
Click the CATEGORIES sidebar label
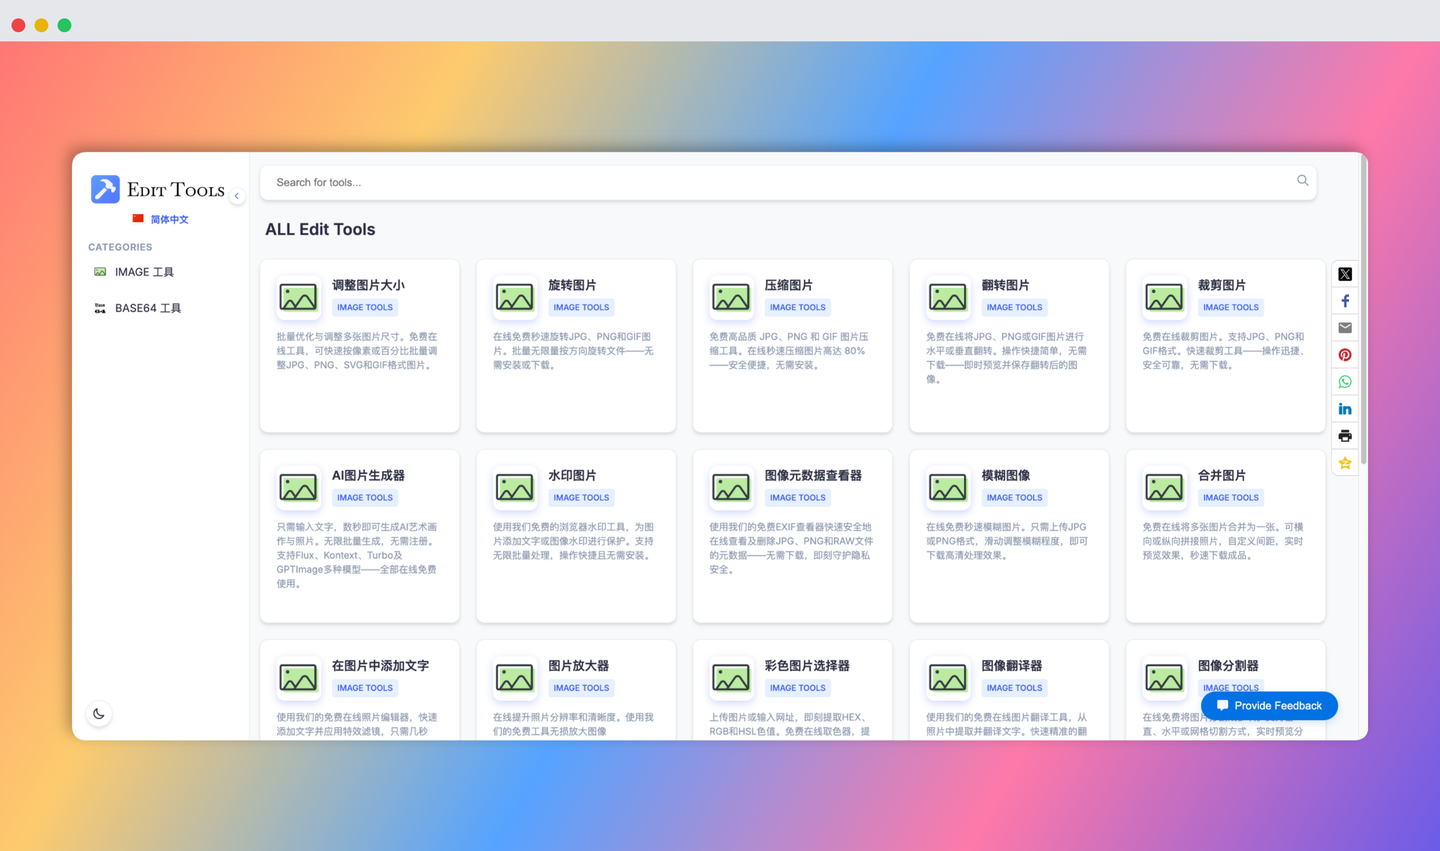pos(120,247)
